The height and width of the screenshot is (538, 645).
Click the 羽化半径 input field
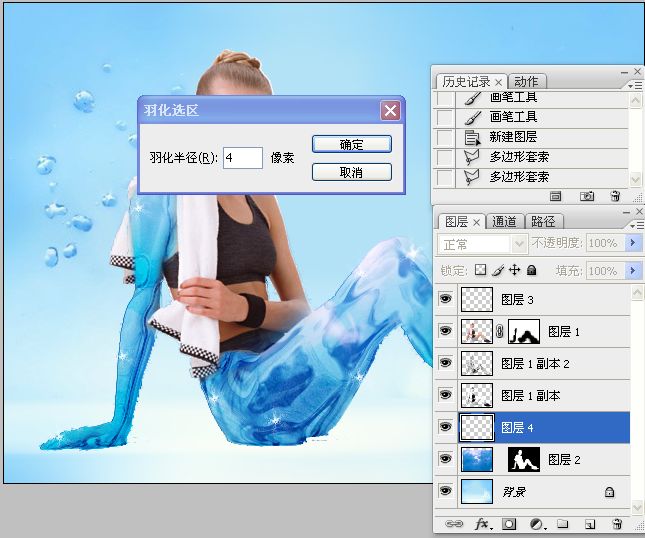coord(242,158)
